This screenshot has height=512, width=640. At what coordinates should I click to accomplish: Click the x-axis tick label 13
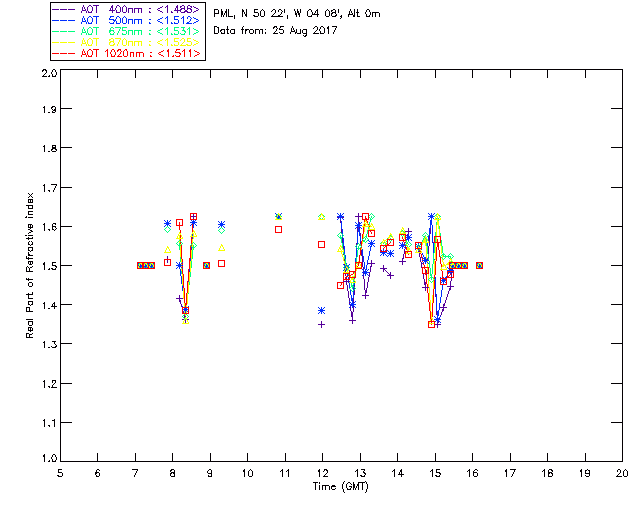[x=360, y=474]
